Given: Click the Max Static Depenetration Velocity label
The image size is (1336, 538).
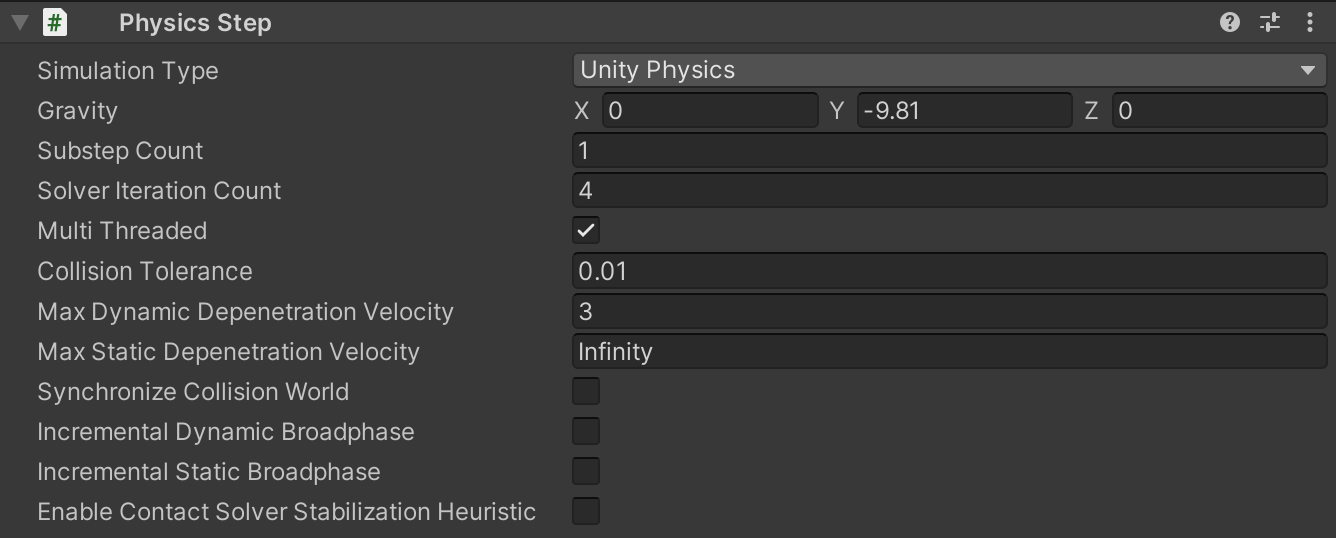Looking at the screenshot, I should (228, 352).
